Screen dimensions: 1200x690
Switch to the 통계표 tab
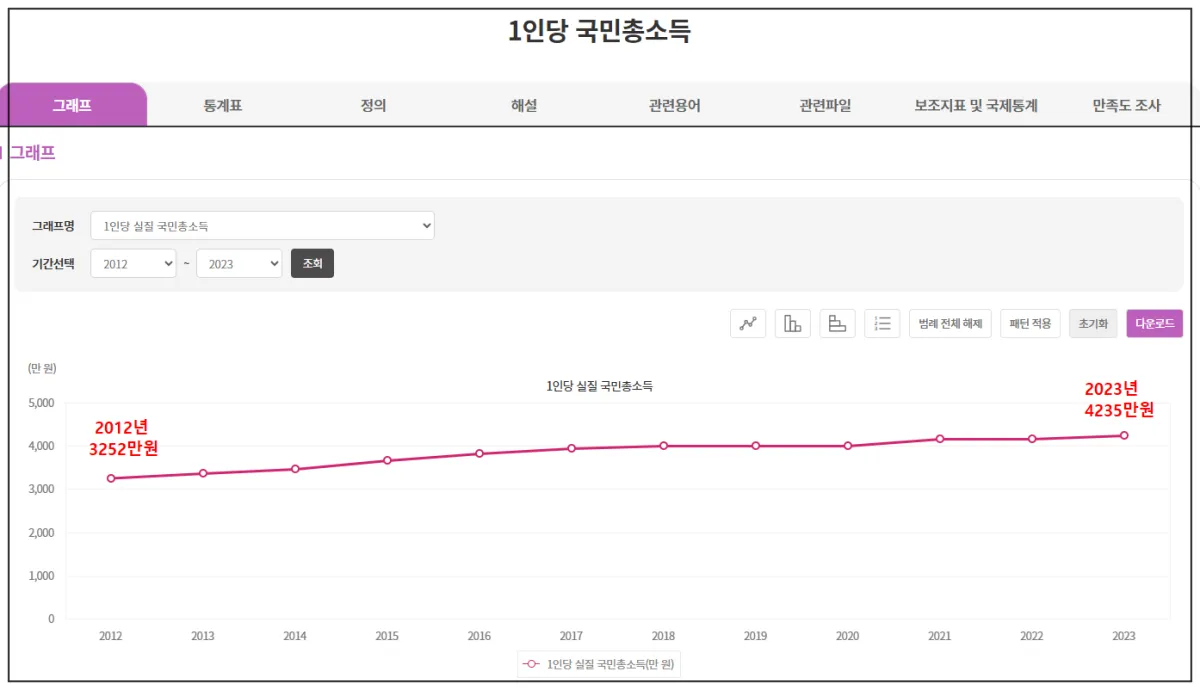224,104
